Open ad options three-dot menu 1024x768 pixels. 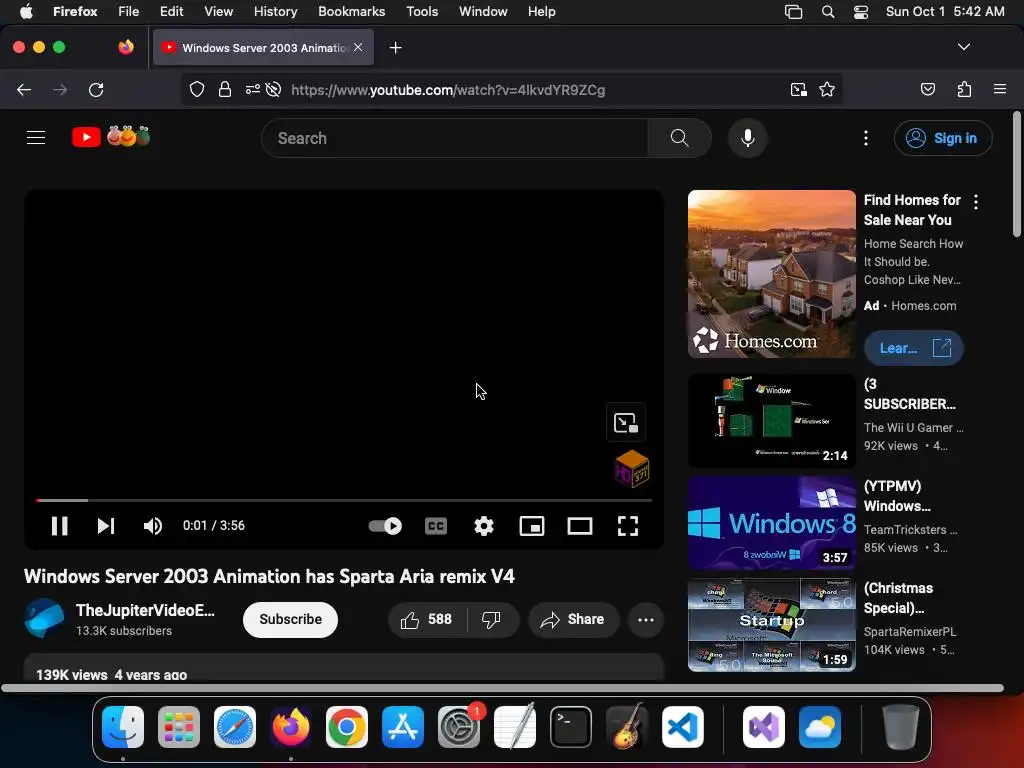tap(976, 202)
